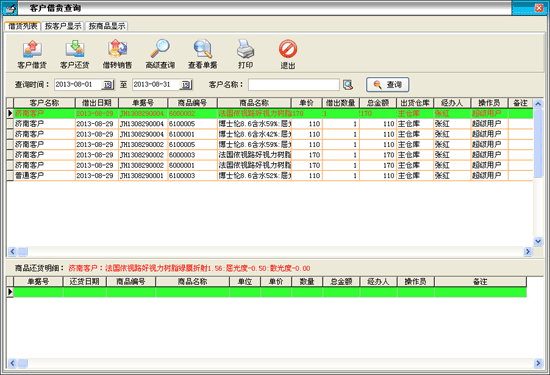
Task: Open end date calendar dropdown
Action: tap(186, 85)
